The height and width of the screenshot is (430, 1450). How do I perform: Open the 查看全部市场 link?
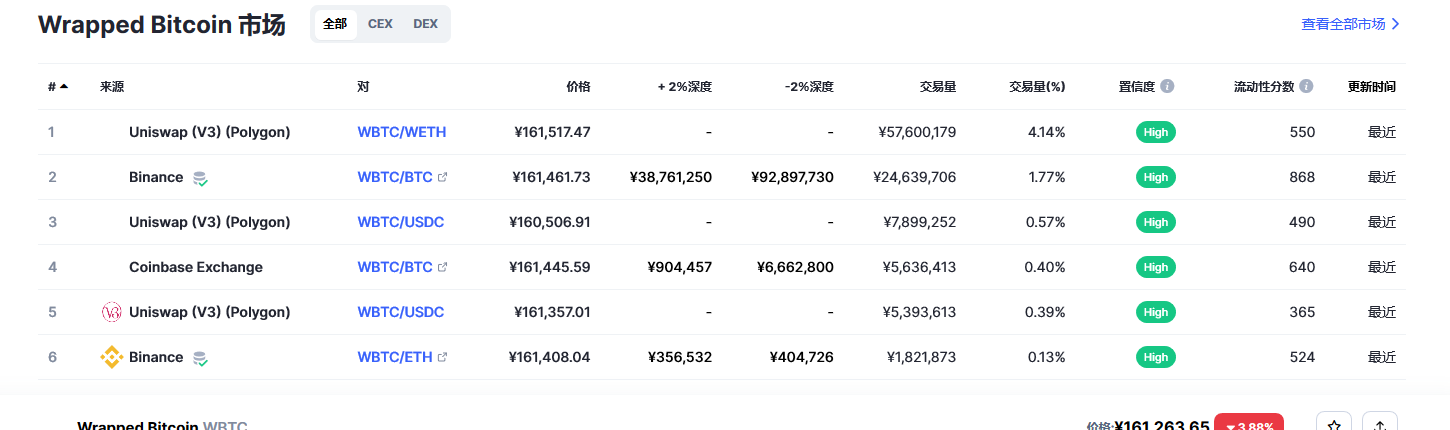pos(1350,24)
